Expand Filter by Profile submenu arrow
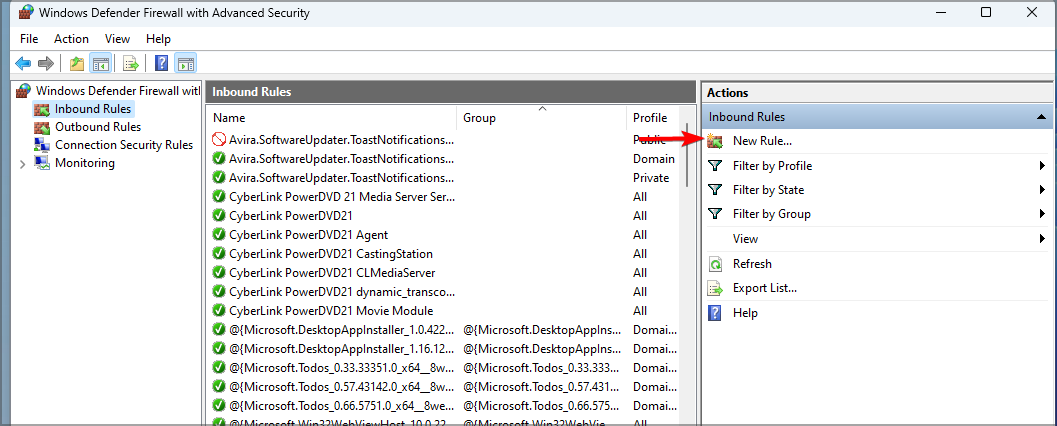The width and height of the screenshot is (1057, 426). [x=1042, y=166]
